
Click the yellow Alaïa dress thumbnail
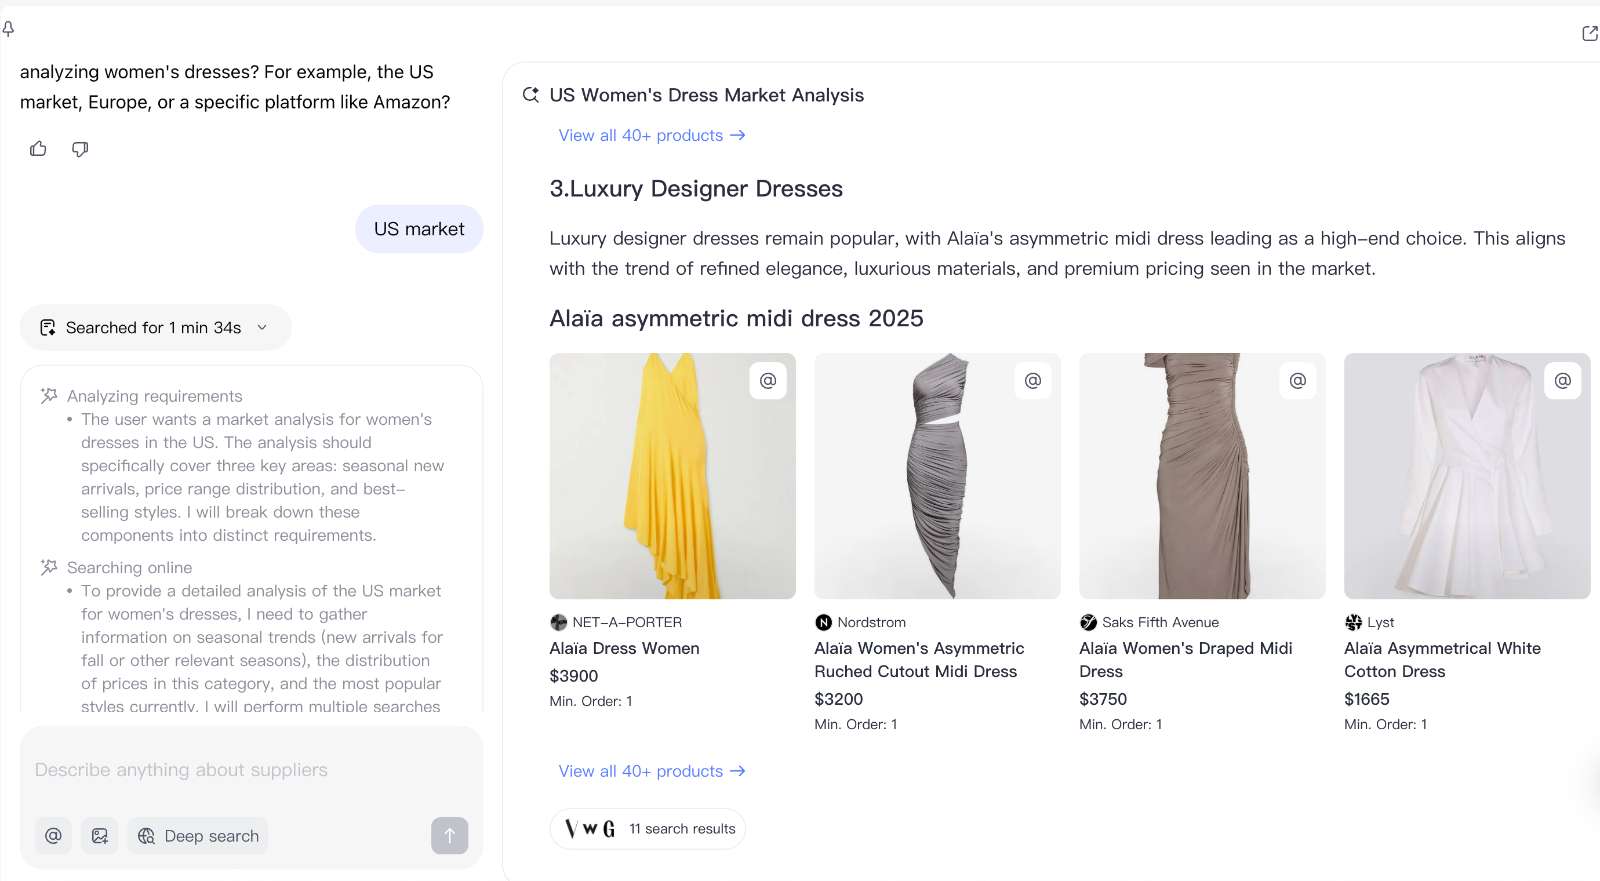pyautogui.click(x=672, y=476)
